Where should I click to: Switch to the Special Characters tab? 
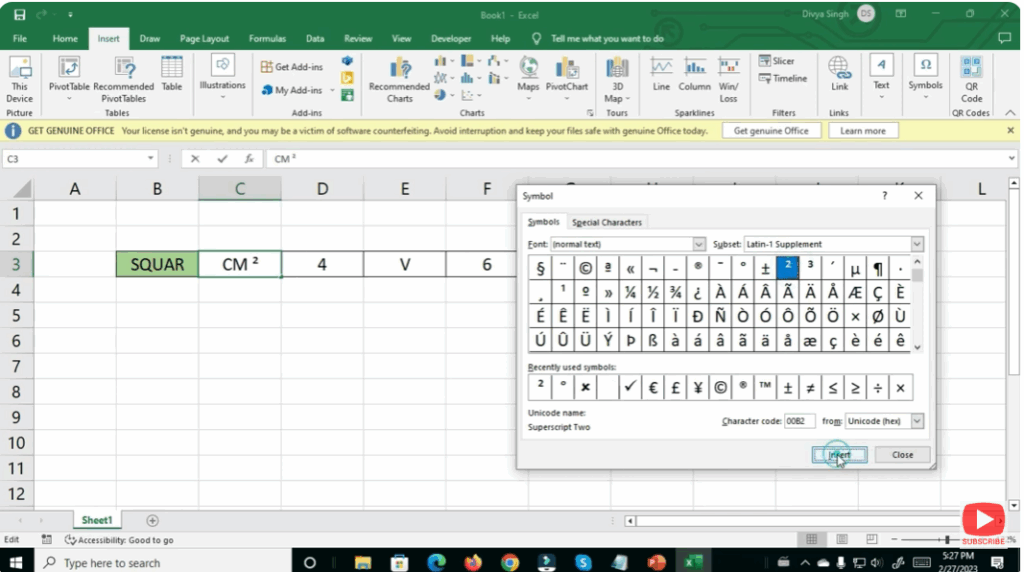(x=607, y=222)
